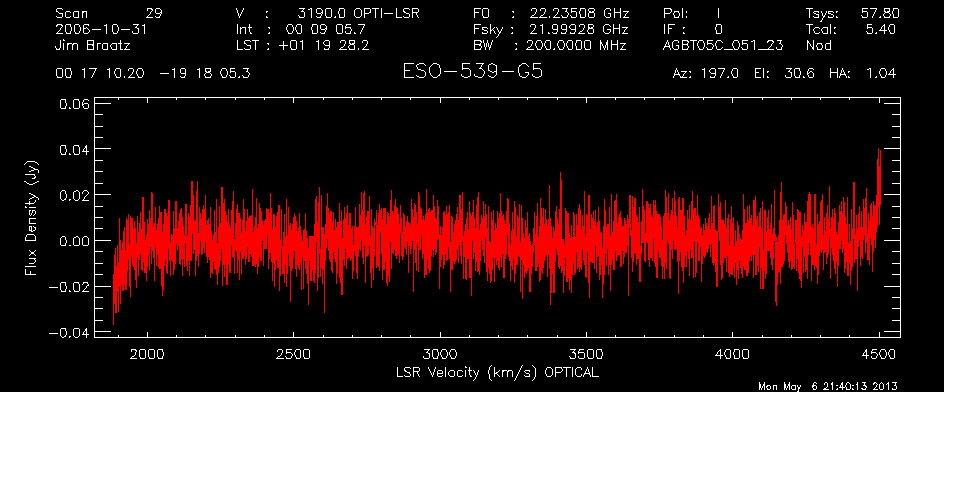
Task: Click the 2000 x-axis tick label
Action: pos(147,354)
